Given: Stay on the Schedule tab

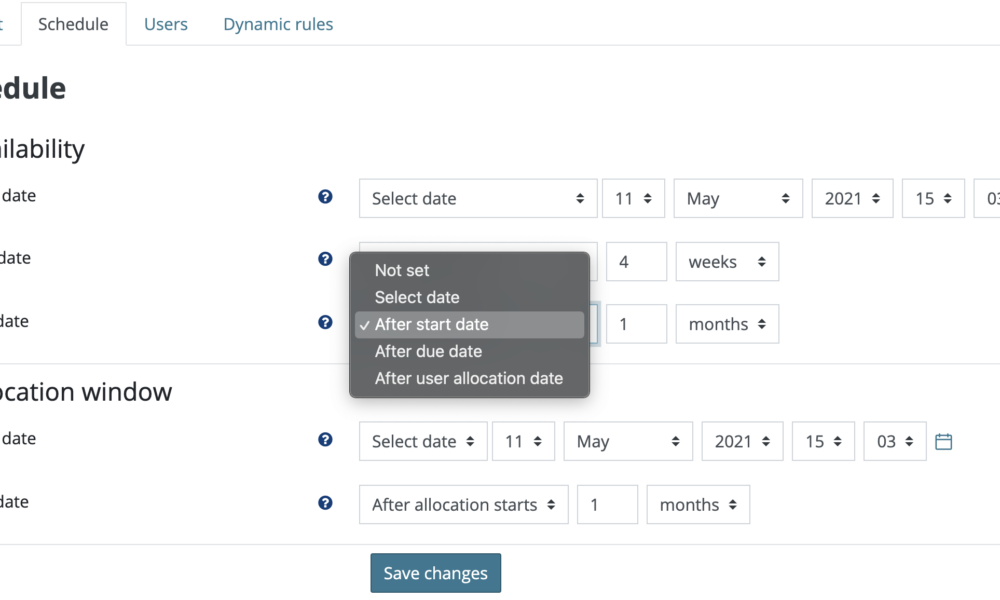Looking at the screenshot, I should coord(73,24).
